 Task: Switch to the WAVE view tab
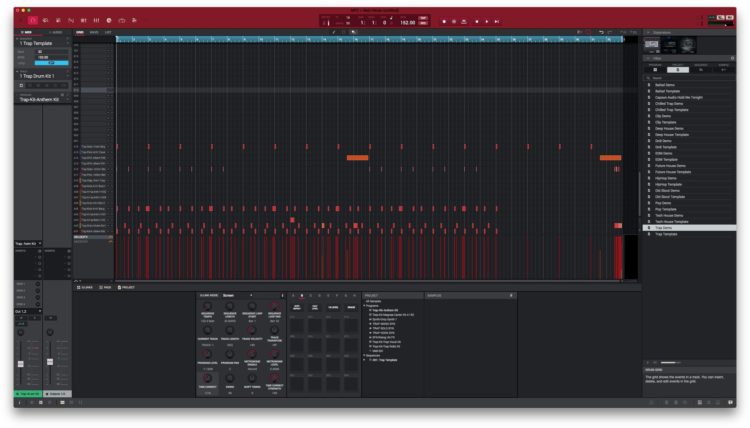[94, 33]
